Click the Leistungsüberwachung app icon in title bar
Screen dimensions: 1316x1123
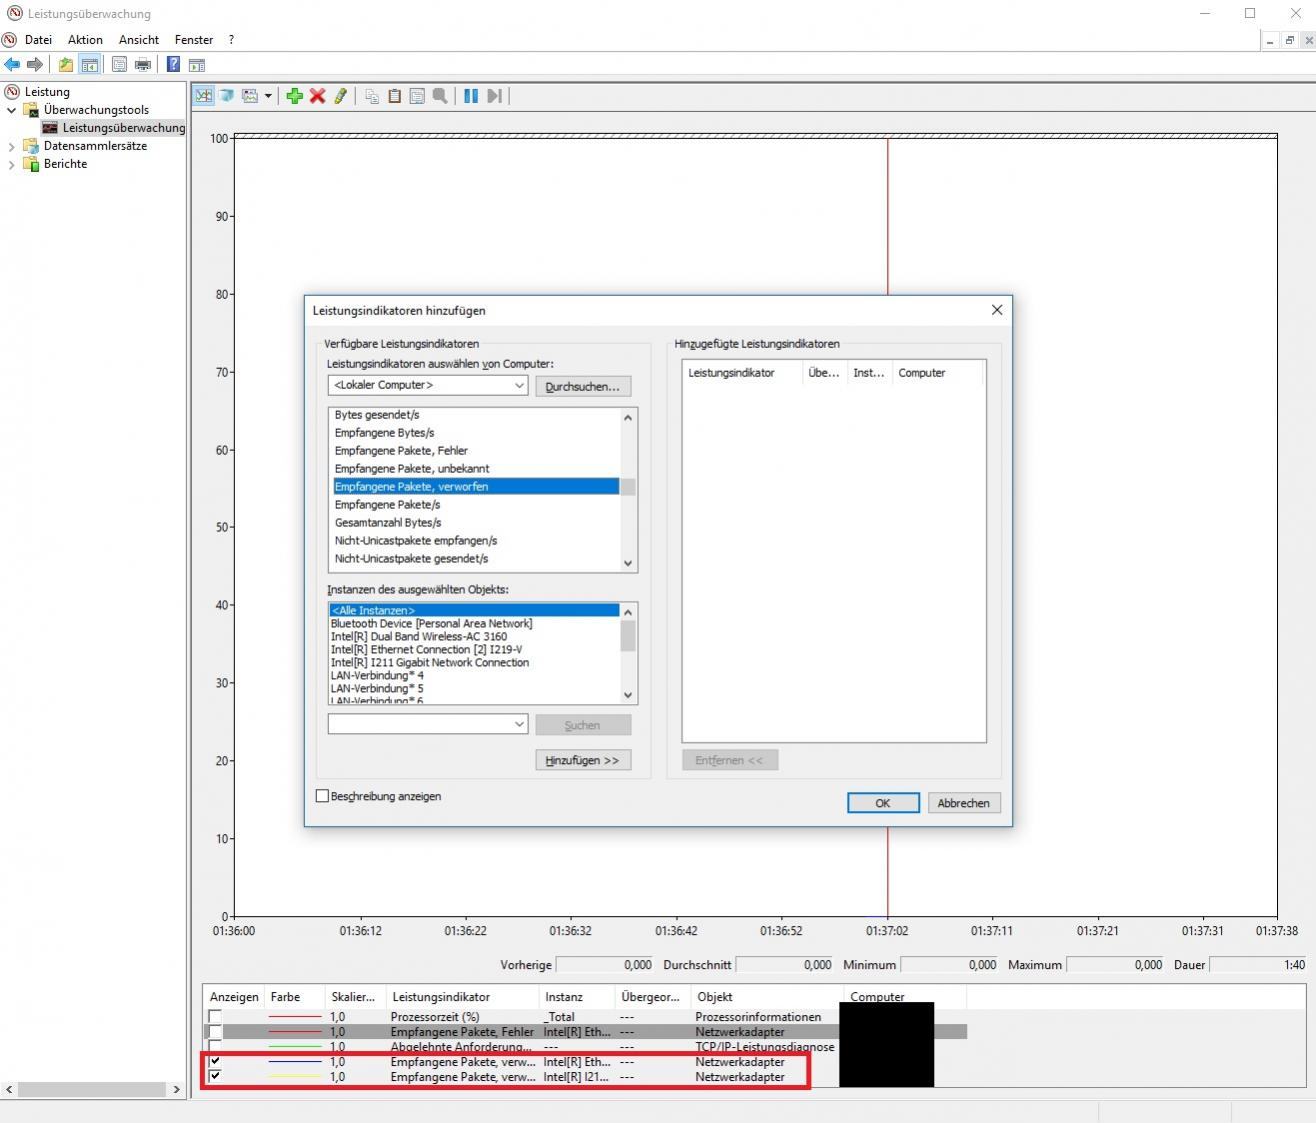coord(14,13)
